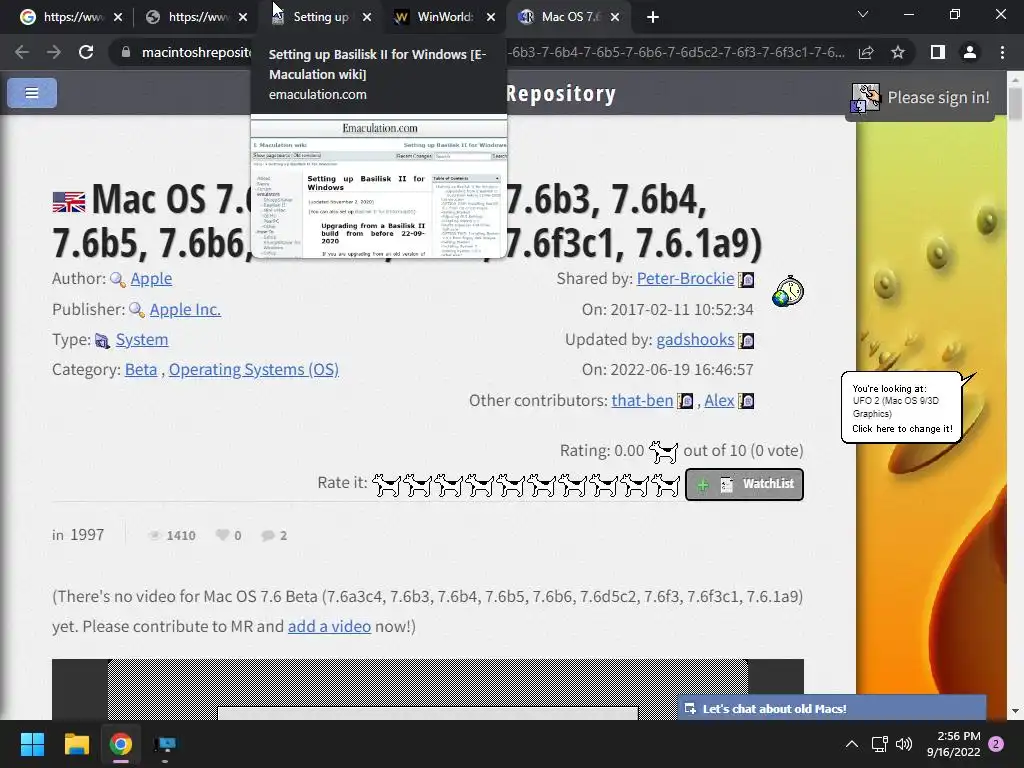The image size is (1024, 768).
Task: Open that-ben contributor link
Action: pyautogui.click(x=642, y=400)
